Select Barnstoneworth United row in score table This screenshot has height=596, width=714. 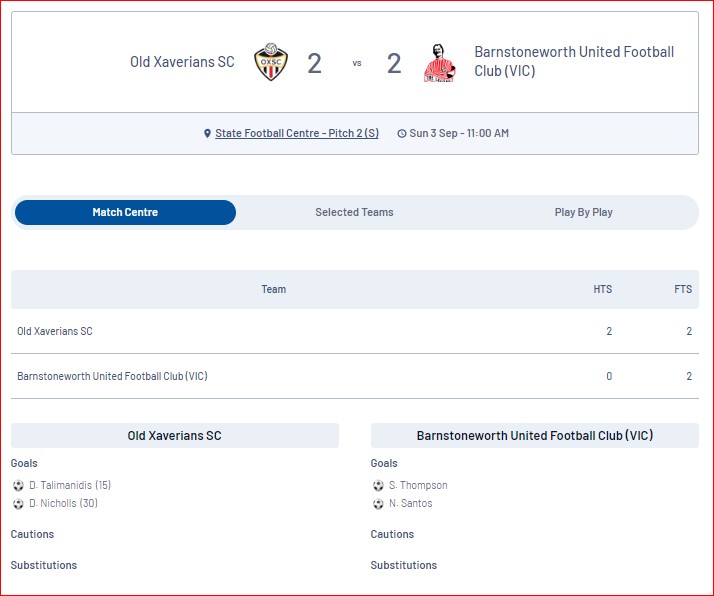coord(355,376)
